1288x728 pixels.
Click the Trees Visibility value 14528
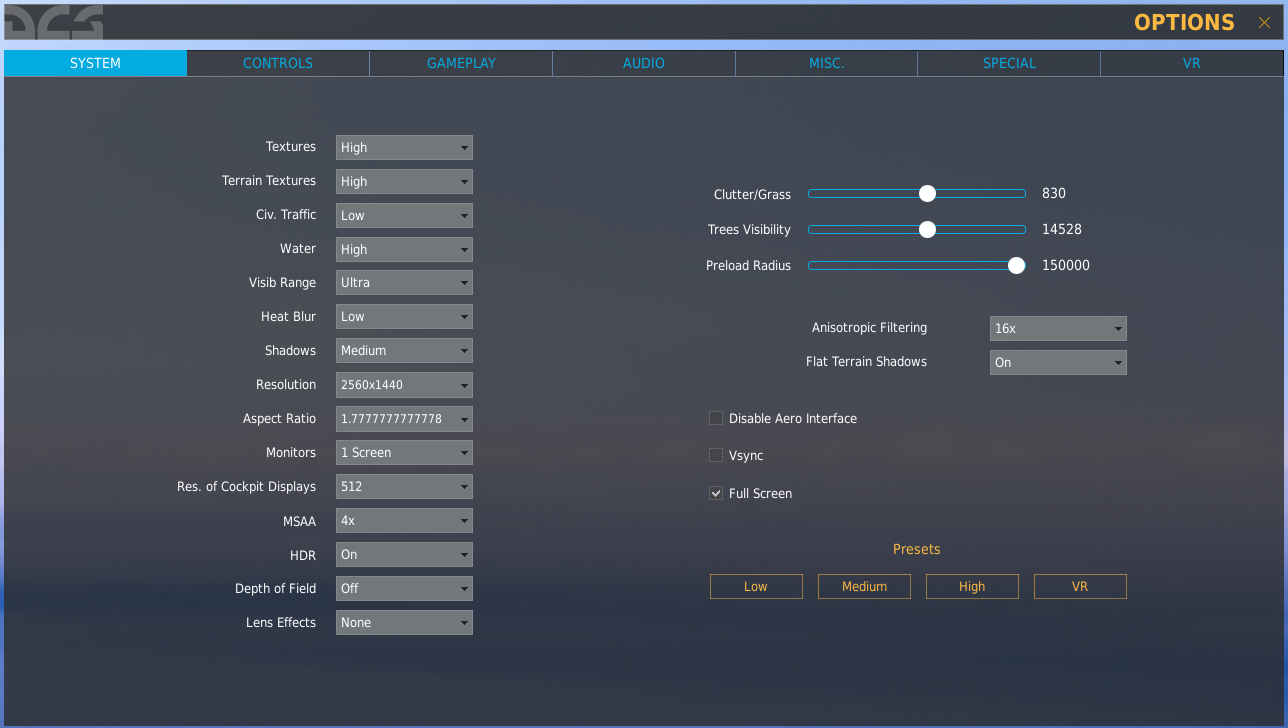tap(1062, 230)
